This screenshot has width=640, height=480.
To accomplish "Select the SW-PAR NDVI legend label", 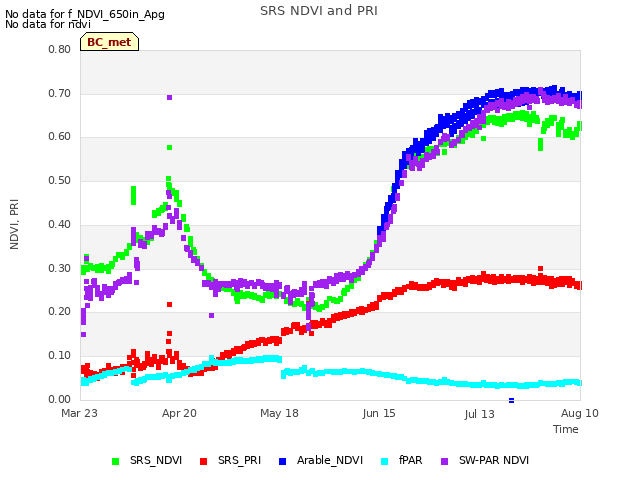I will coord(494,460).
